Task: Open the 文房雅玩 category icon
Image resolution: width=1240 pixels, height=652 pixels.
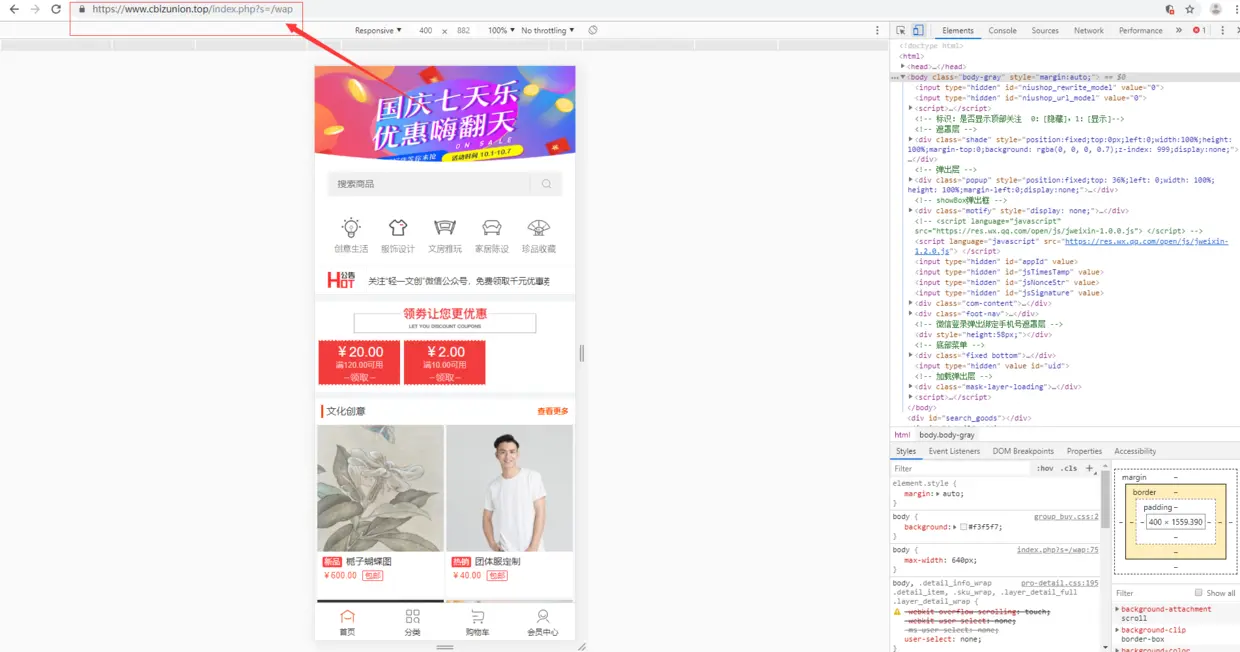Action: tap(445, 236)
